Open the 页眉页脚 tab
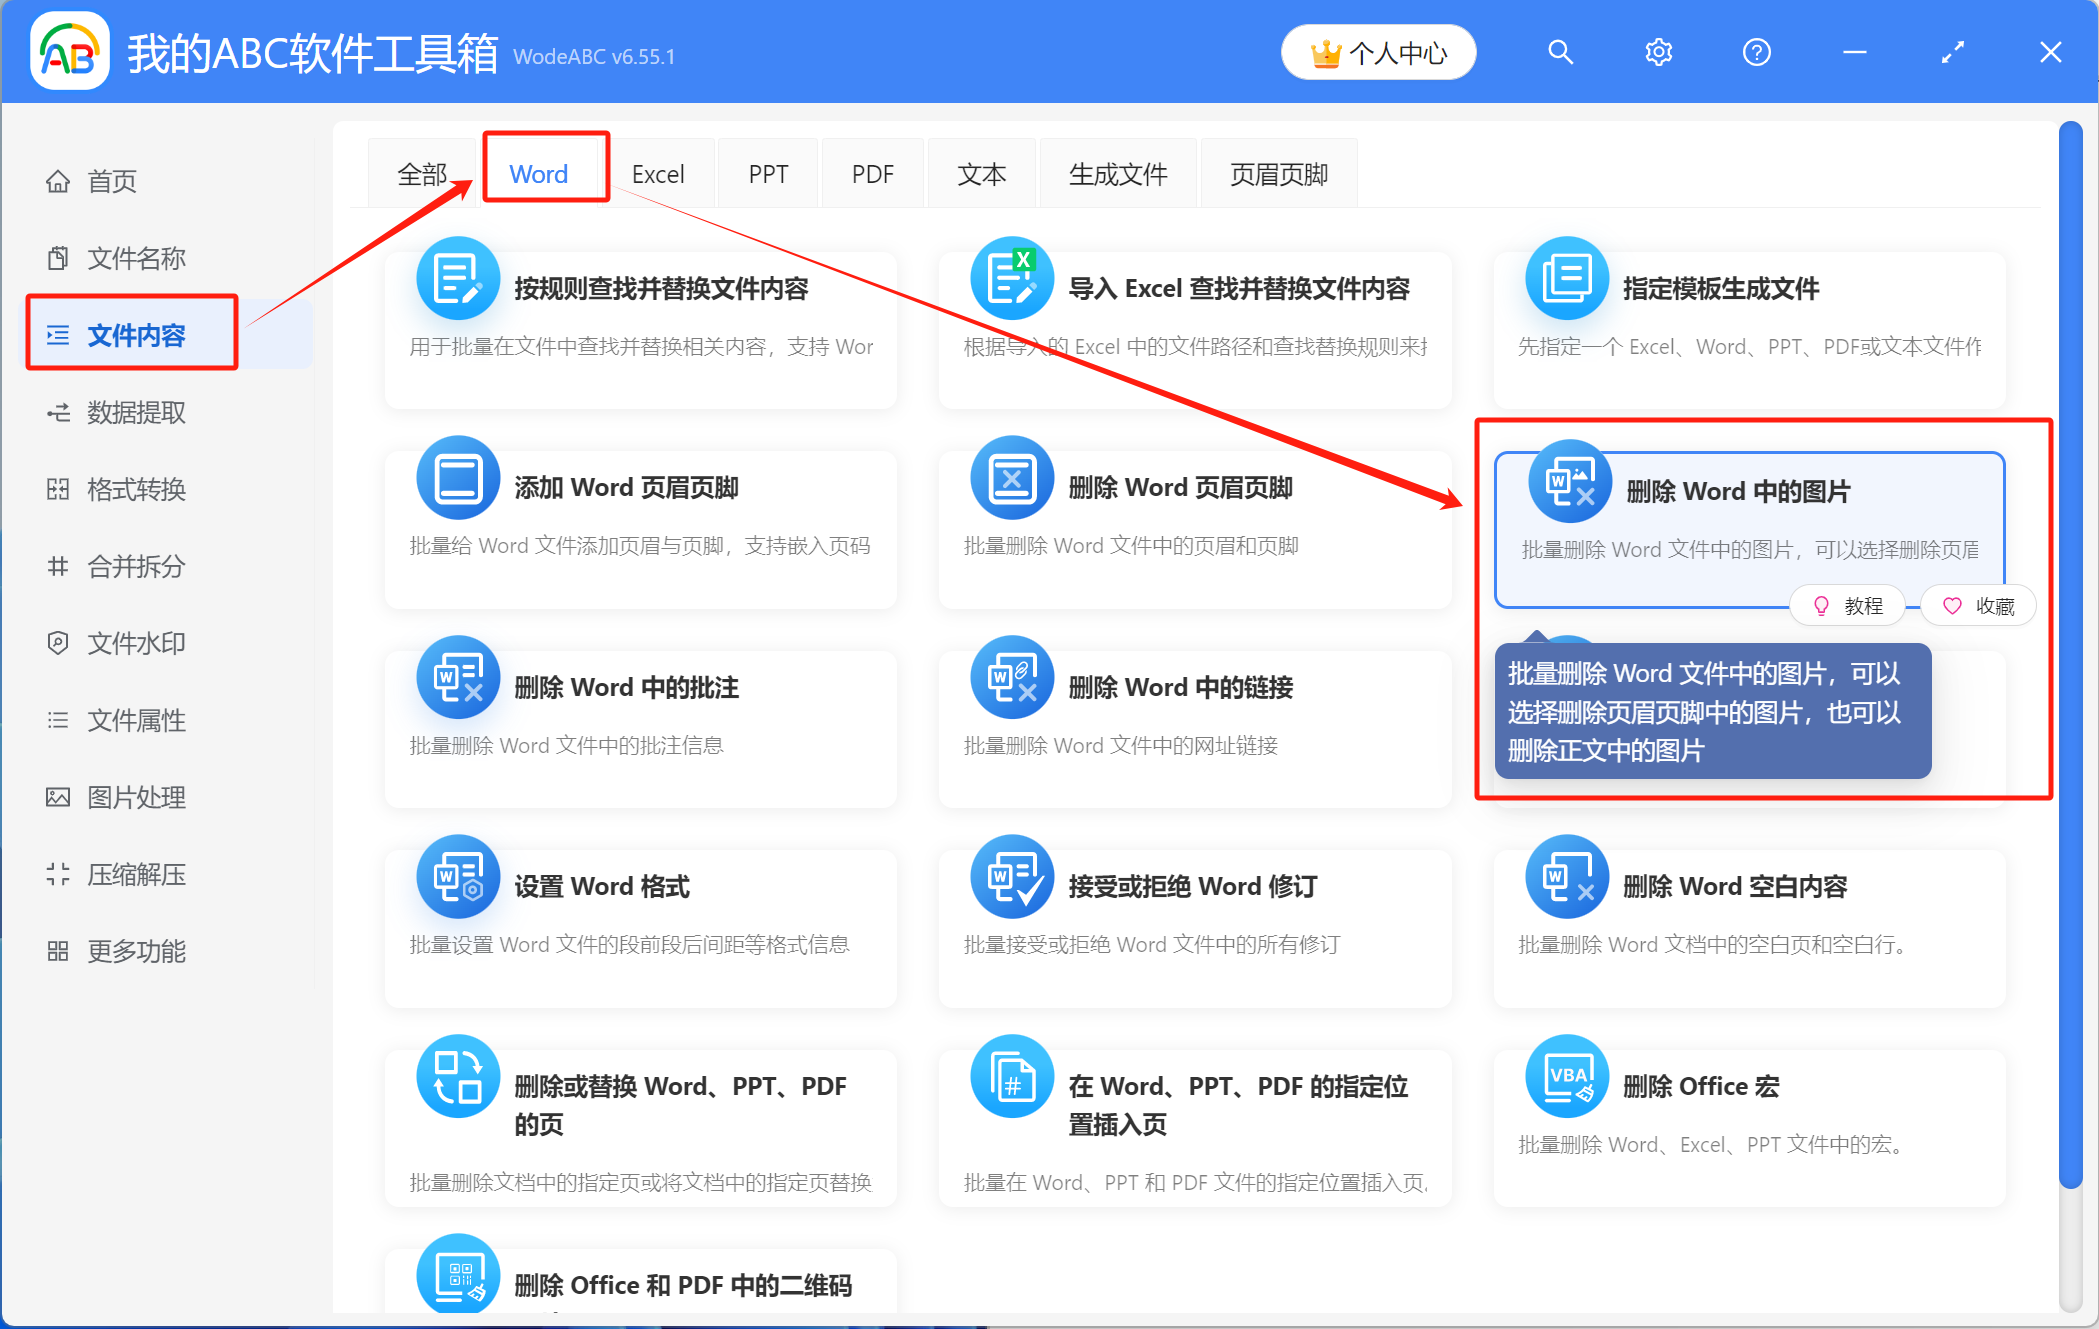Viewport: 2099px width, 1329px height. [x=1279, y=173]
